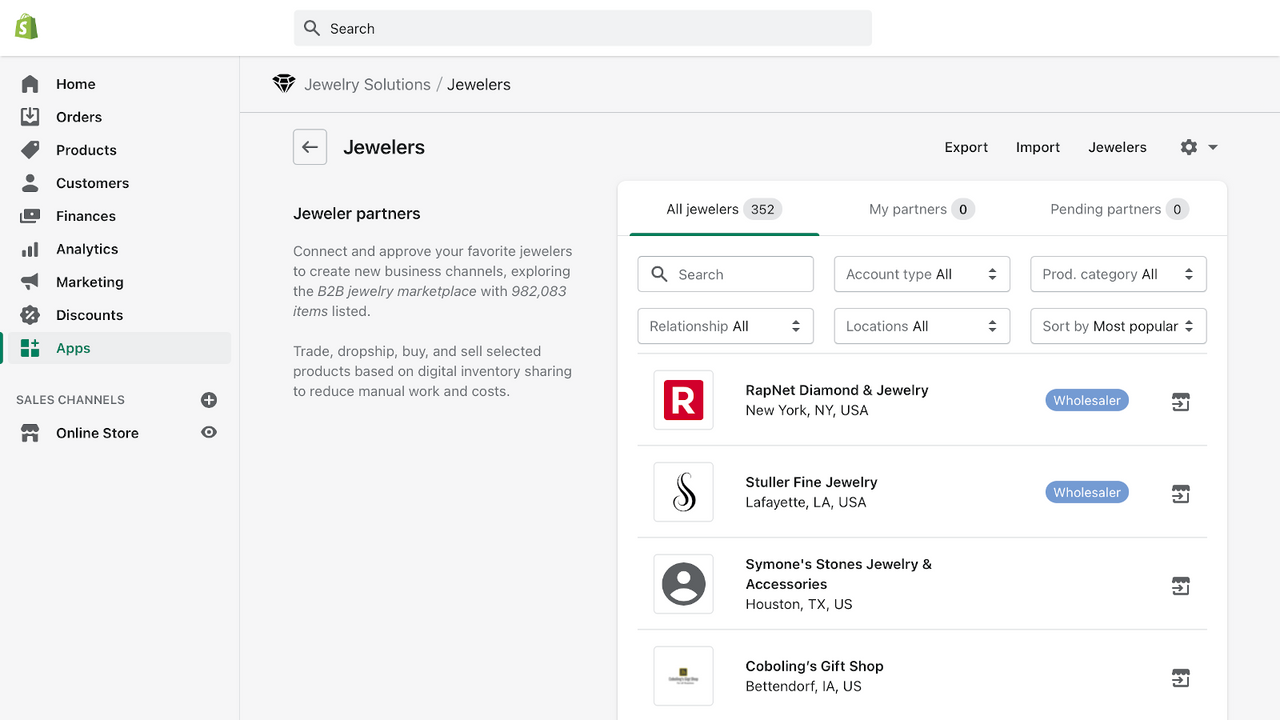Click the Discounts badge icon
This screenshot has height=720, width=1280.
30,315
